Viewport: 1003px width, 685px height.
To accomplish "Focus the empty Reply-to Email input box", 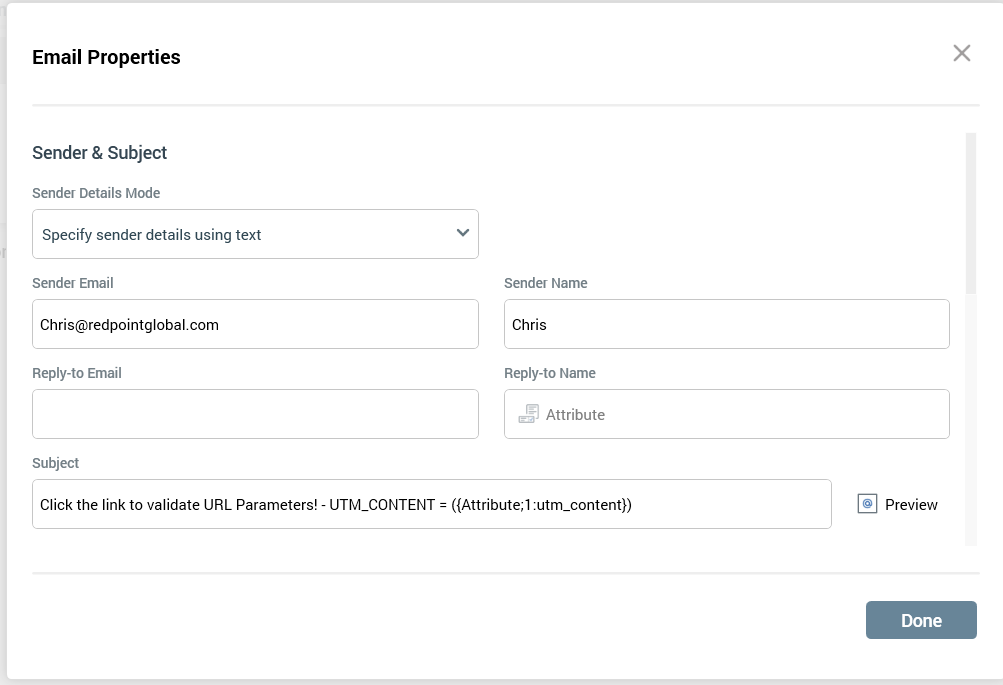I will click(x=255, y=414).
